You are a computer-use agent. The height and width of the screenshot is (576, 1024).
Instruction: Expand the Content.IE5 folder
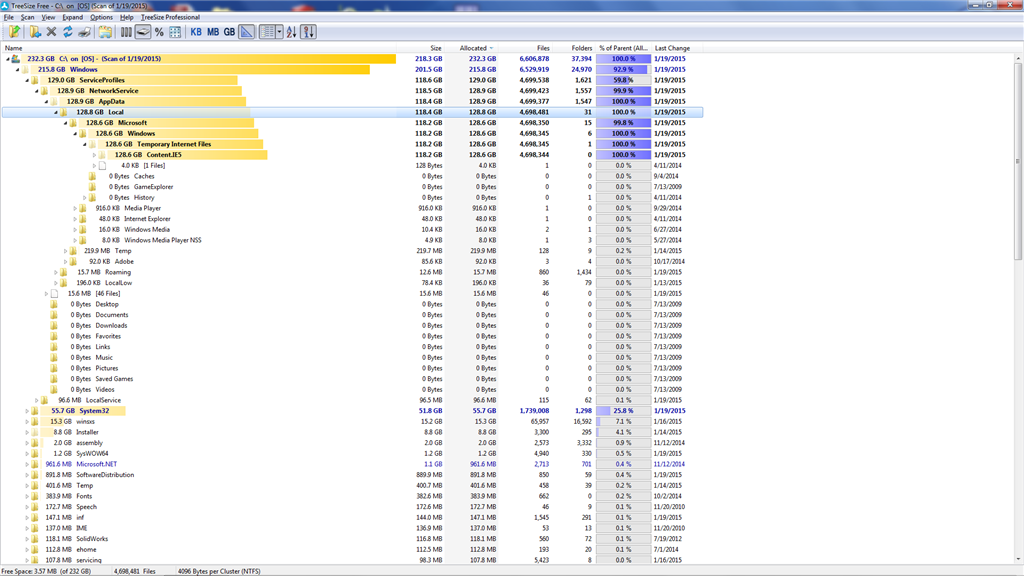95,155
